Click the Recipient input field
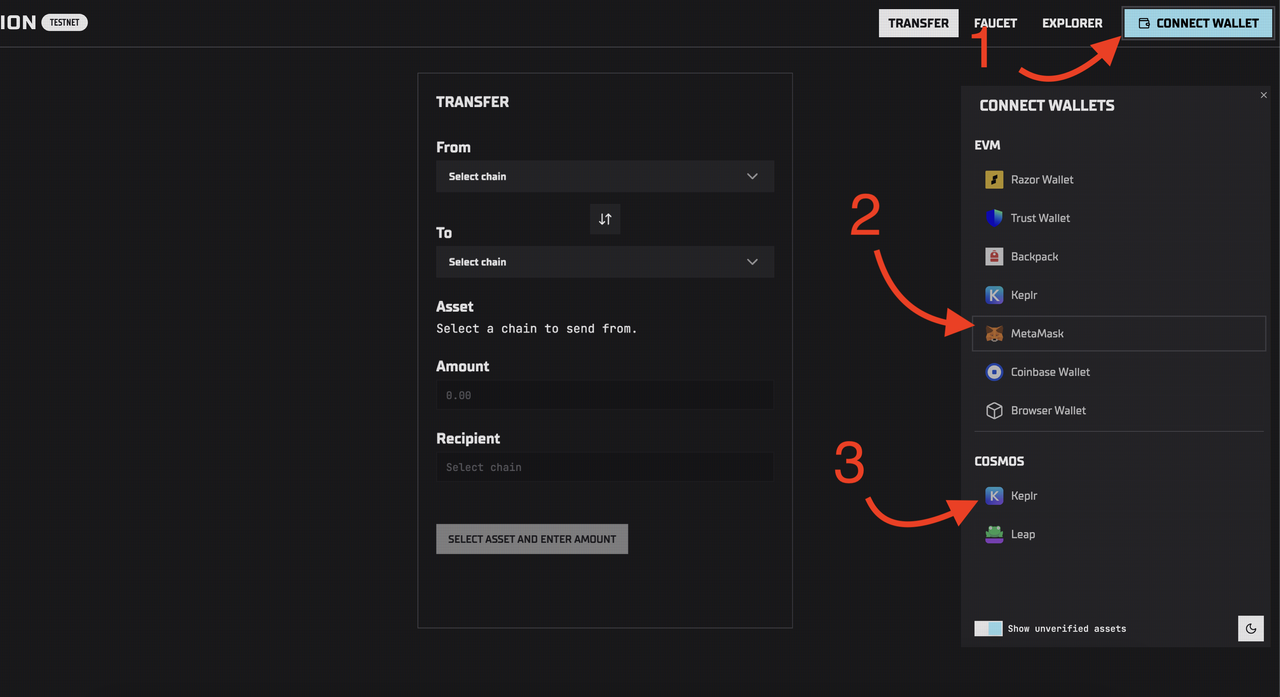Viewport: 1280px width, 697px height. coord(605,467)
